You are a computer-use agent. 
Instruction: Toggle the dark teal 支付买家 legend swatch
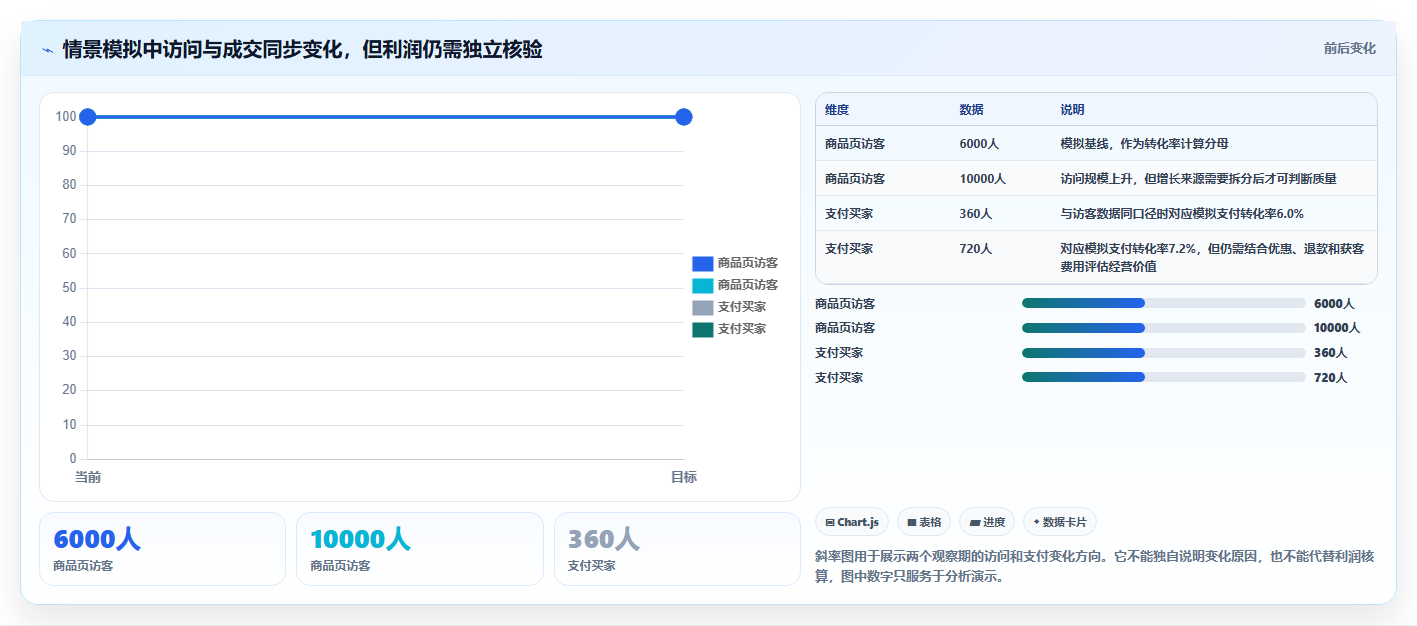(702, 329)
